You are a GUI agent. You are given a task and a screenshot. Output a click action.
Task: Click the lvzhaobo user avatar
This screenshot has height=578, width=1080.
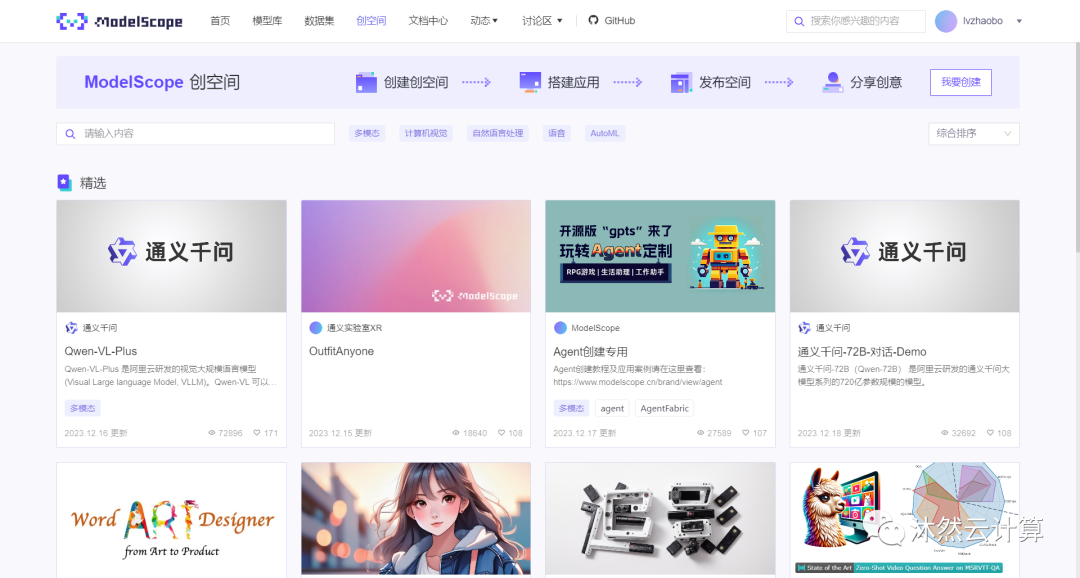coord(946,21)
